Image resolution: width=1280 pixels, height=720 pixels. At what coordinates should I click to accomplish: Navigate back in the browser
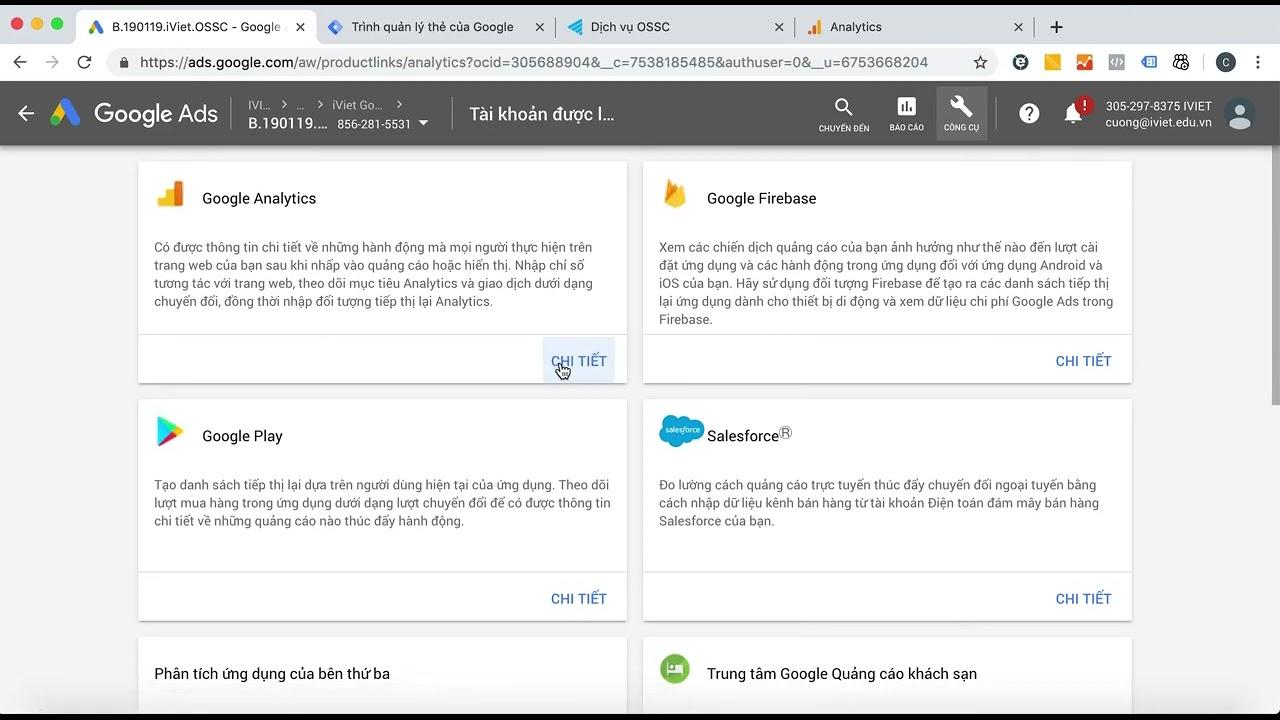tap(20, 62)
